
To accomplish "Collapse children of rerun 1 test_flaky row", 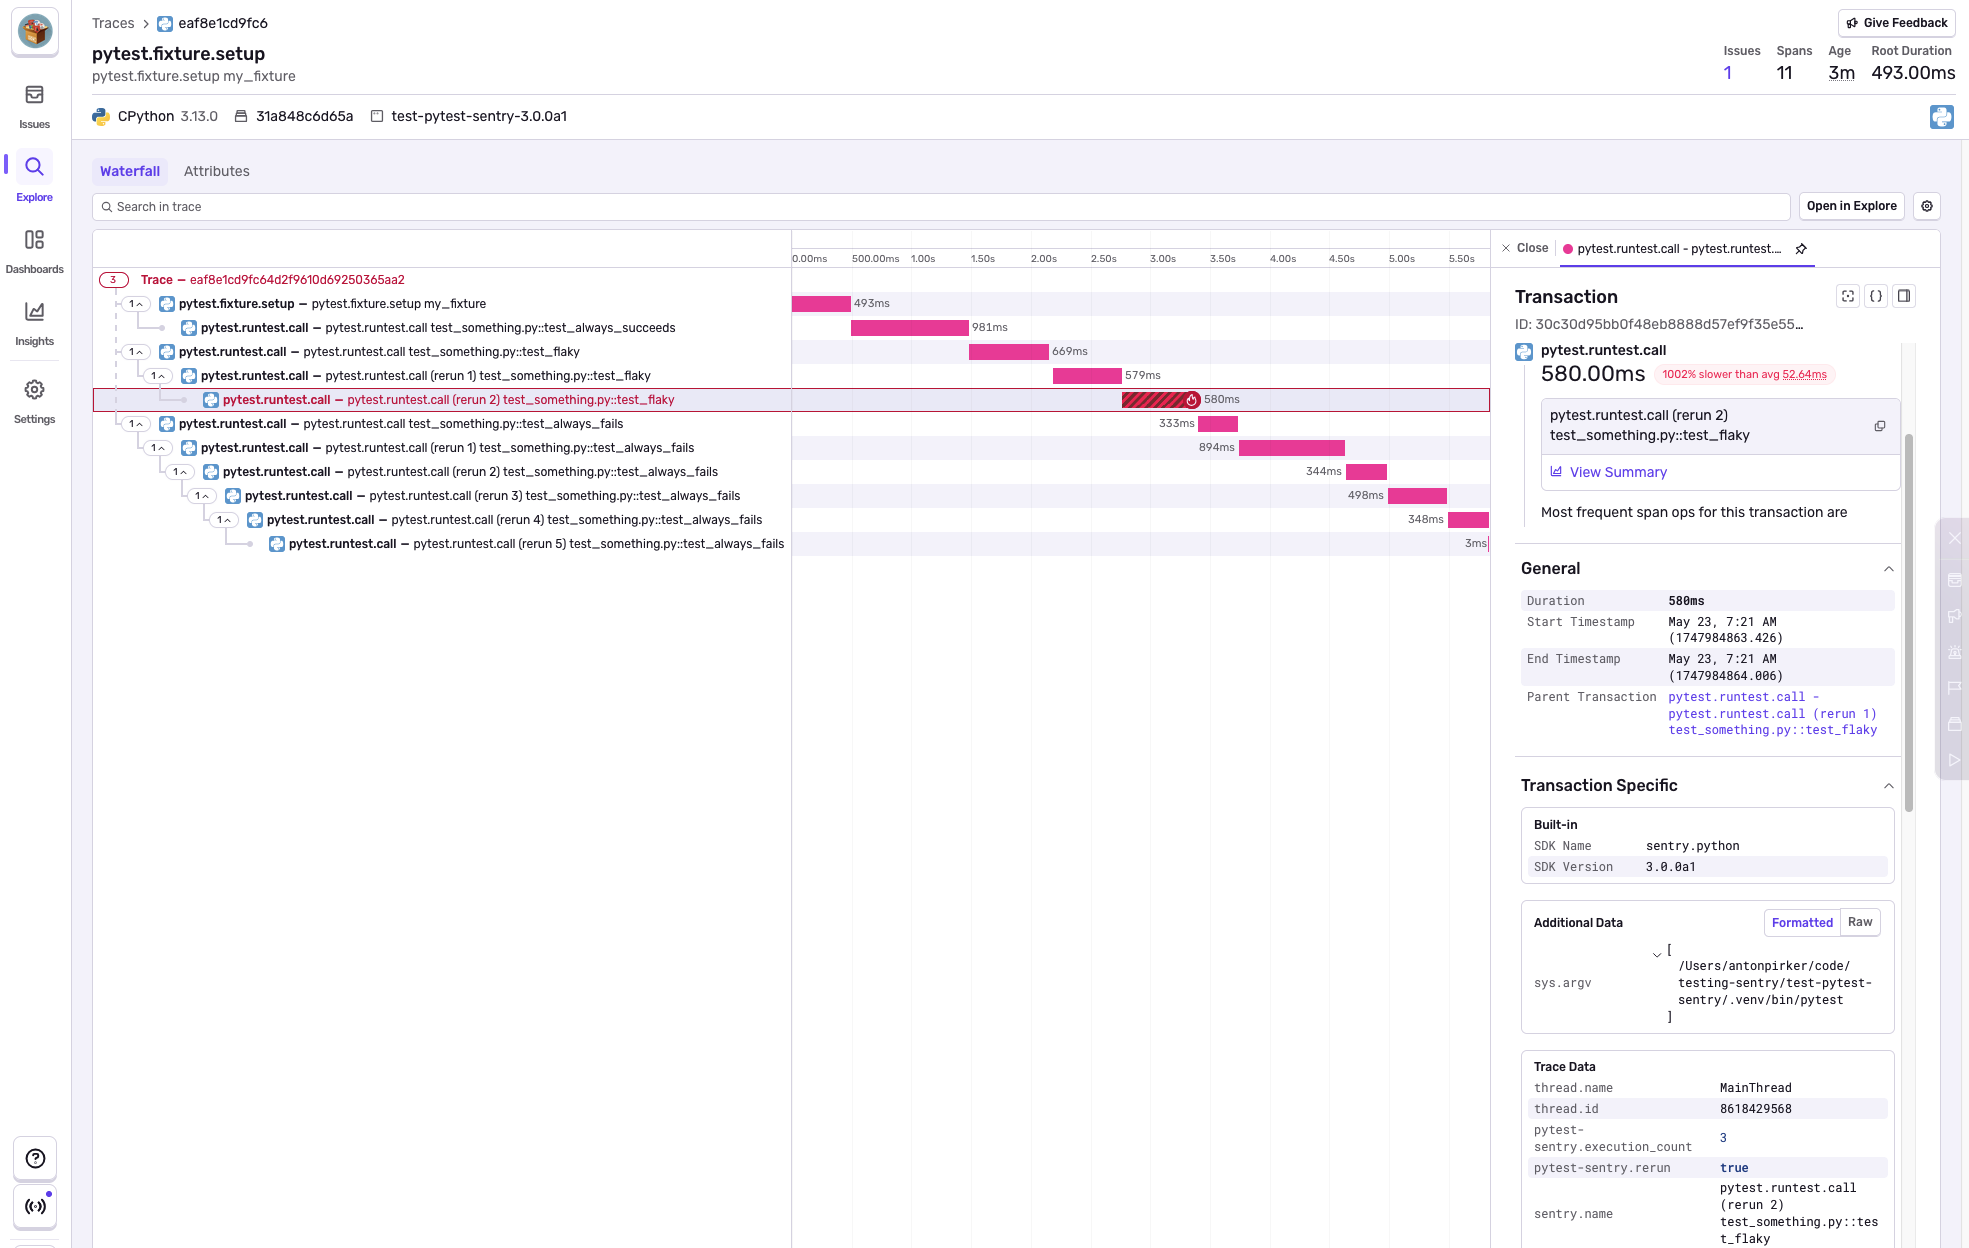I will click(x=159, y=376).
